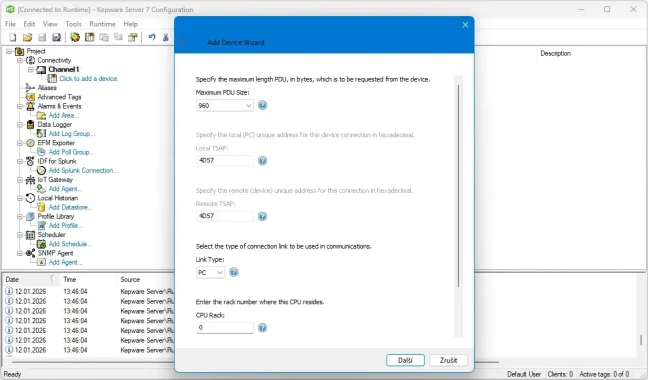648x380 pixels.
Task: Click the Další (Next) button
Action: (405, 360)
